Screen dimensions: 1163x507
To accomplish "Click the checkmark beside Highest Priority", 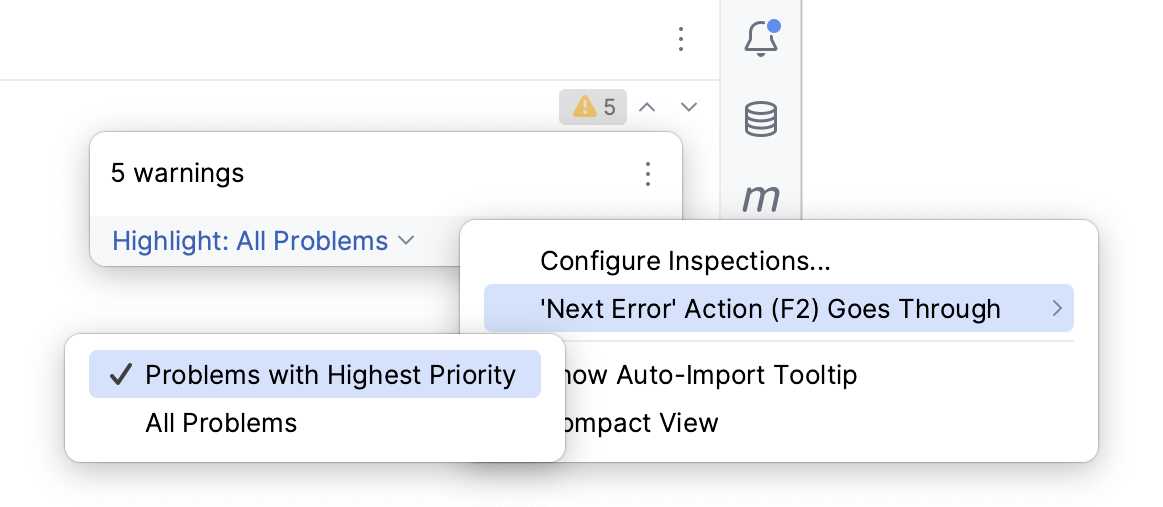I will pos(121,375).
